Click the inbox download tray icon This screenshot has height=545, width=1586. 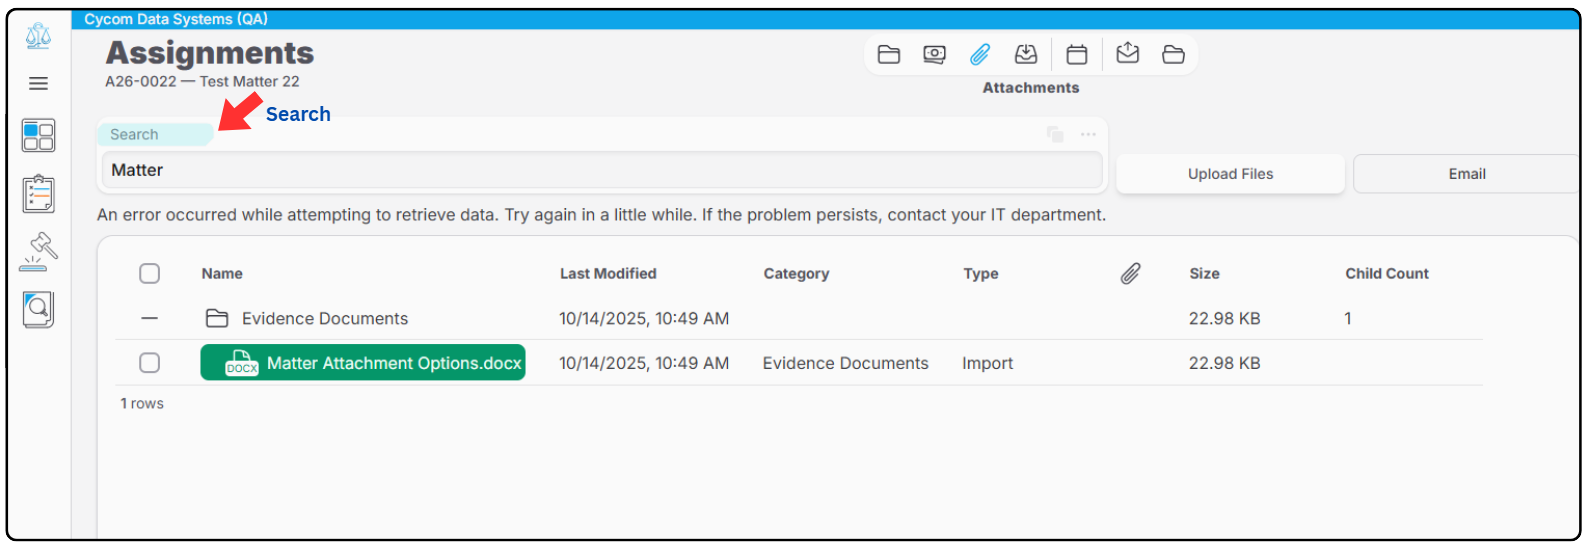click(1026, 55)
